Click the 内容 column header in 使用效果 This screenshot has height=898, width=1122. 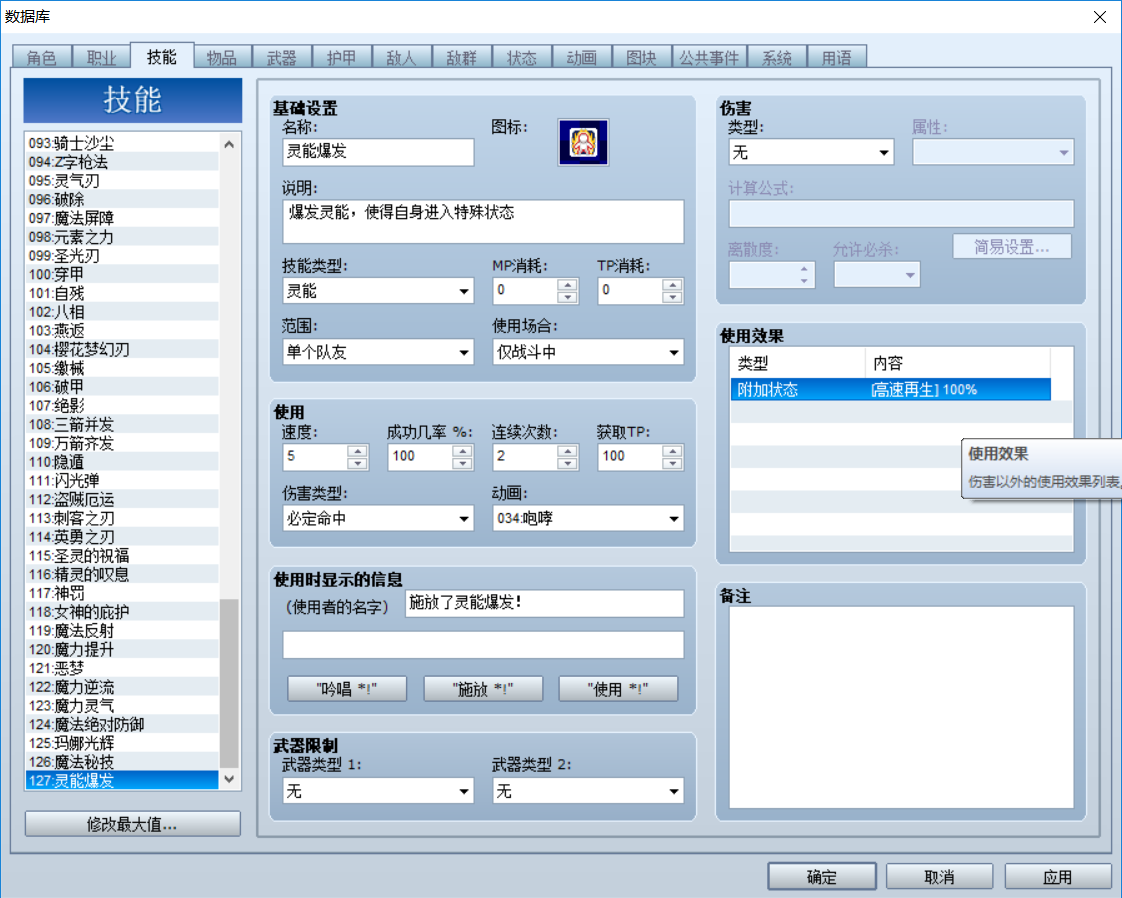[x=958, y=363]
